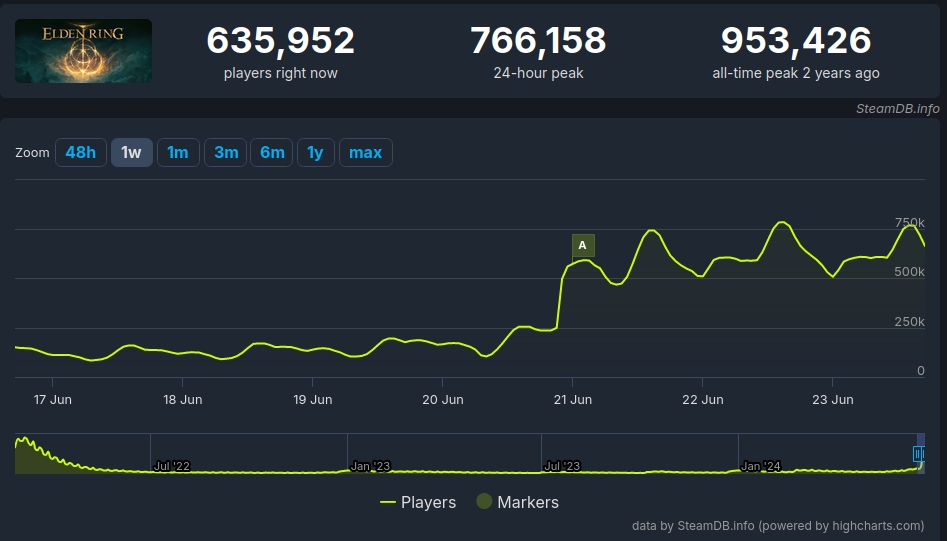This screenshot has height=541, width=947.
Task: Click Jan '23 in the navigator timeline
Action: point(369,466)
